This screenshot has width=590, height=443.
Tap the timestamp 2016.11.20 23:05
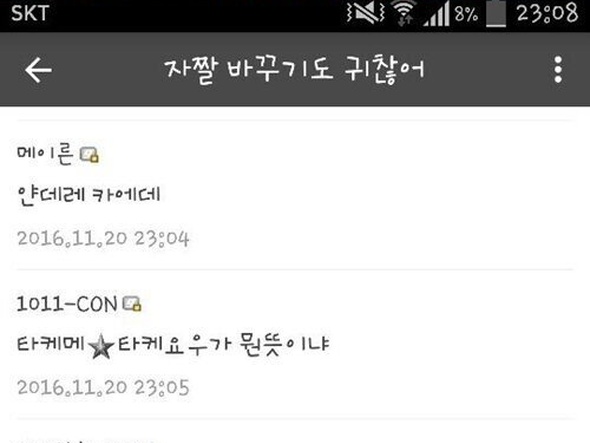103,387
